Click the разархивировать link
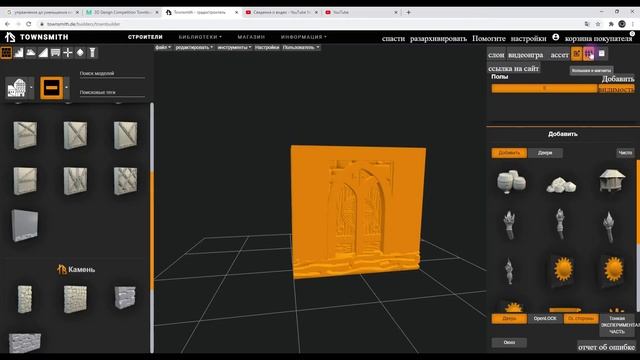640x360 pixels. (438, 39)
